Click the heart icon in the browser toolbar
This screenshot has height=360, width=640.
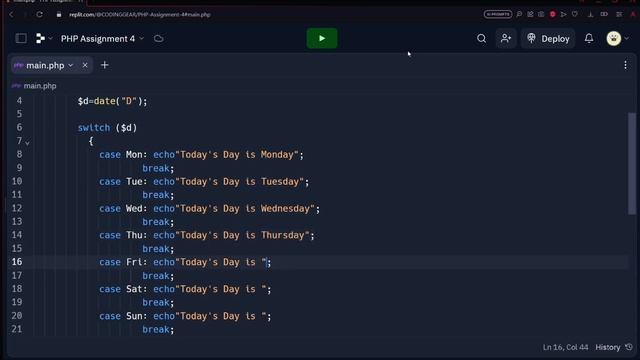pyautogui.click(x=575, y=14)
